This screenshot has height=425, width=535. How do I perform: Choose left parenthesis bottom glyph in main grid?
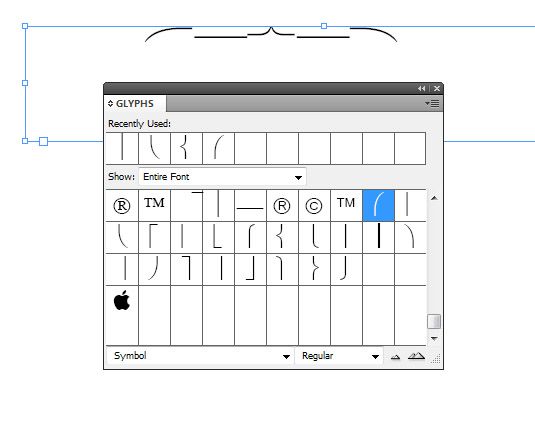tap(122, 237)
